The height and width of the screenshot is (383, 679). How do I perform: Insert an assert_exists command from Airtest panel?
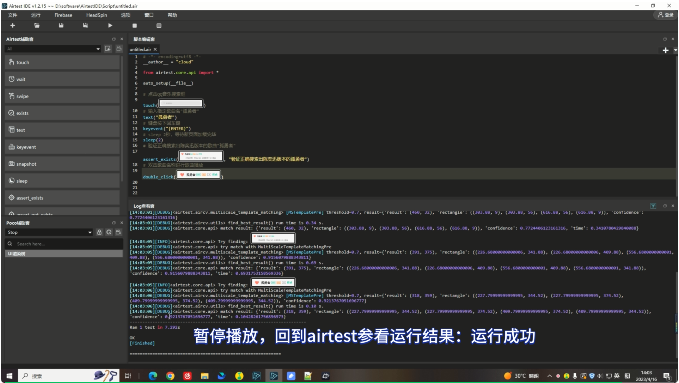pos(62,198)
